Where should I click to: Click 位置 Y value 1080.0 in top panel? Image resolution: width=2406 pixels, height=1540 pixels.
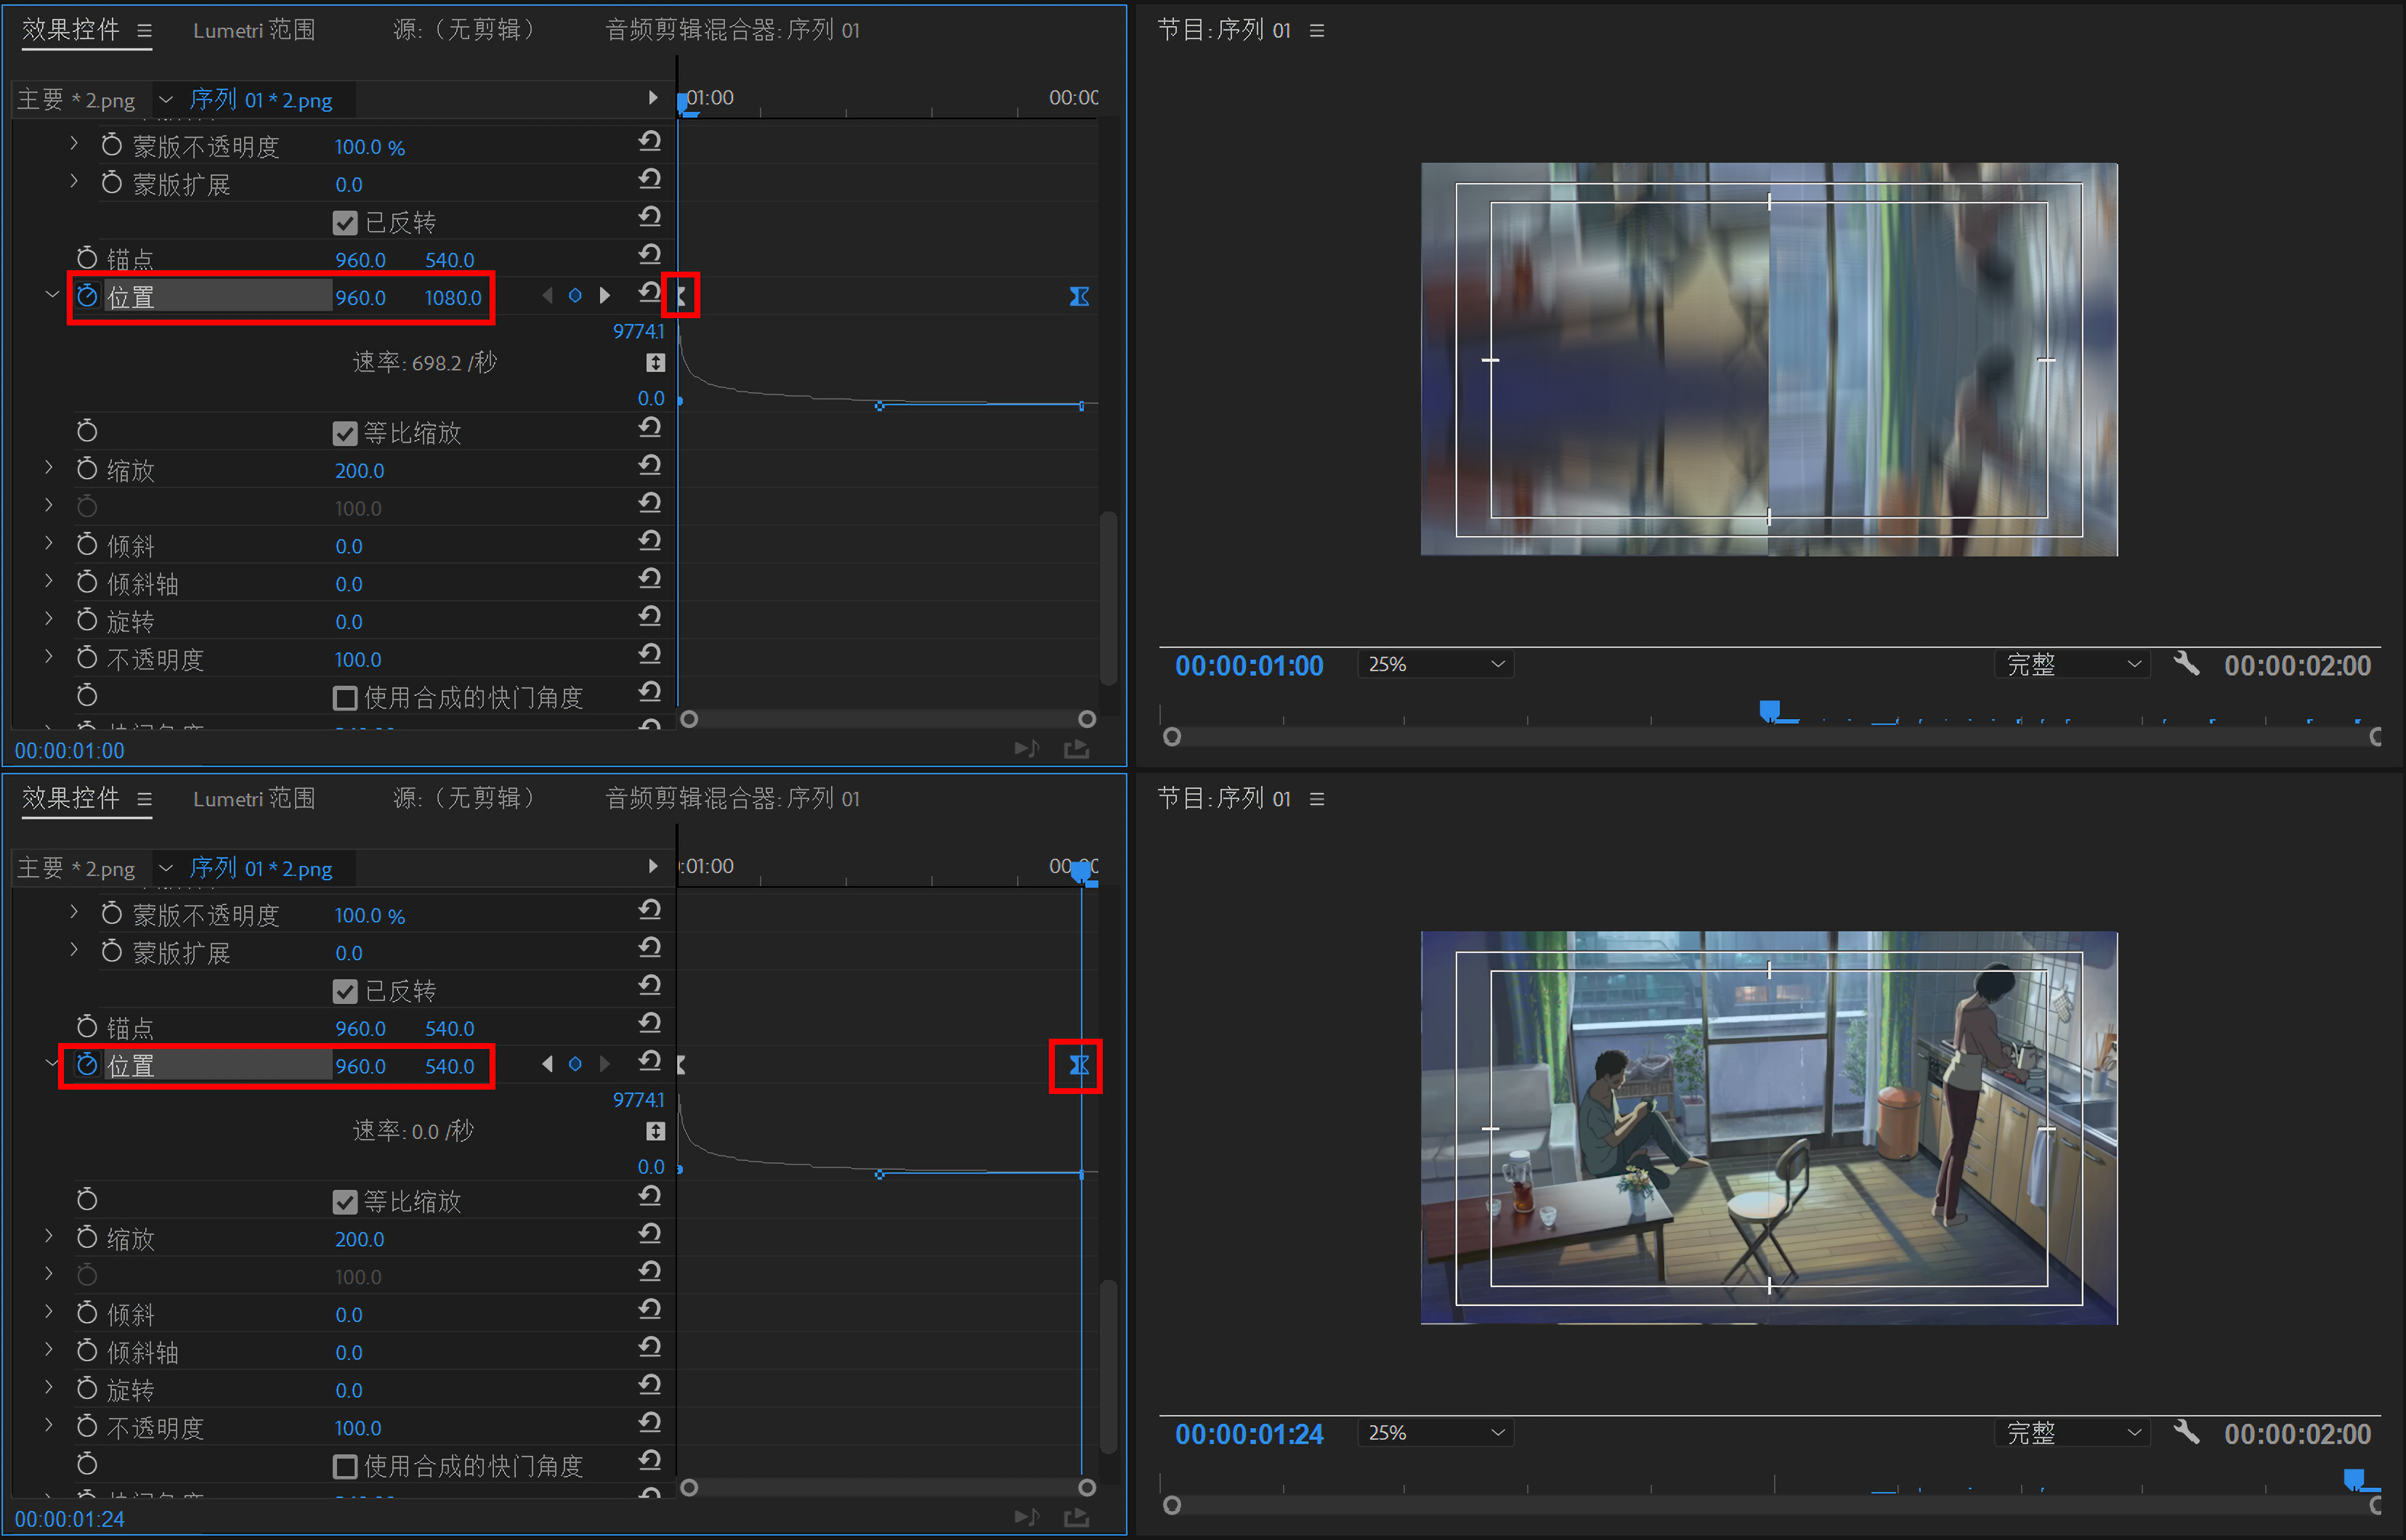point(453,297)
